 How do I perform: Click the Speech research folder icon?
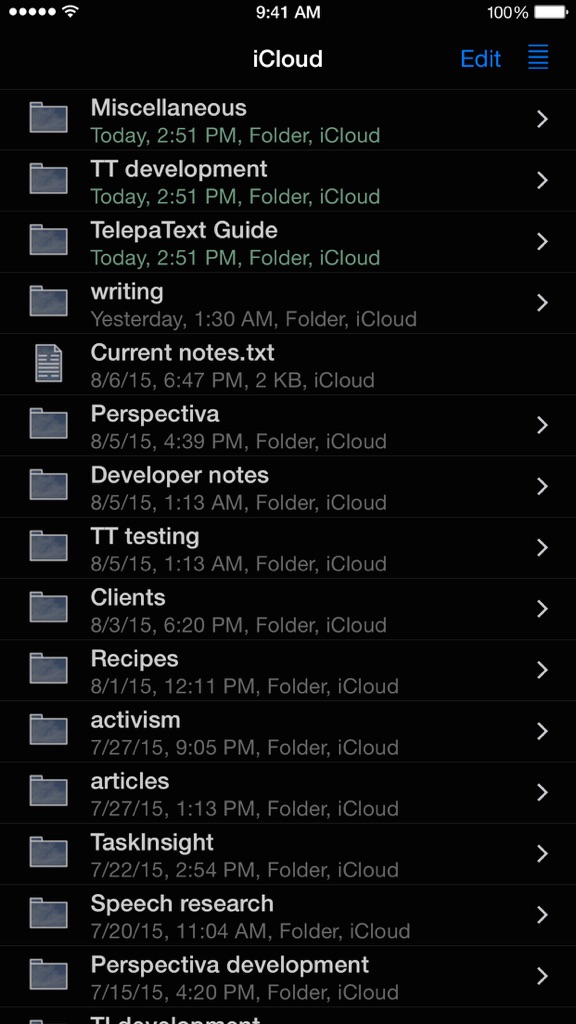click(x=48, y=914)
